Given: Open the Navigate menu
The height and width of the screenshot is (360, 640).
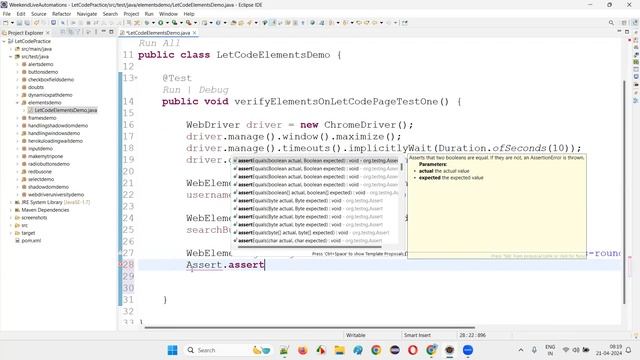Looking at the screenshot, I should [87, 14].
